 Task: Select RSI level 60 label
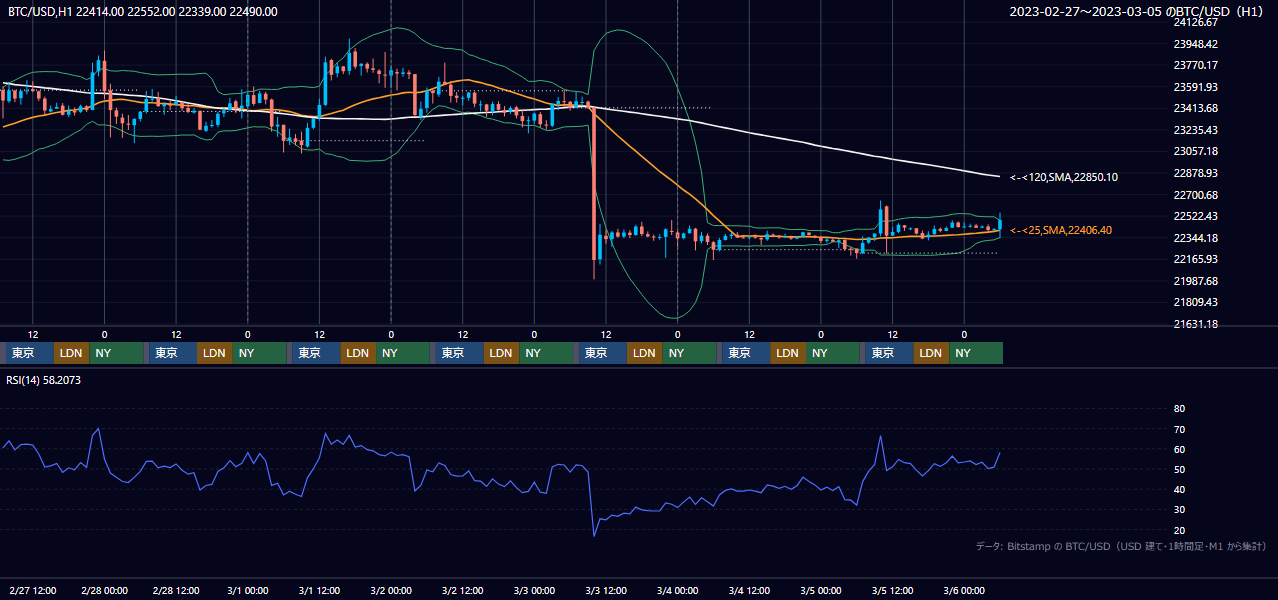(1179, 449)
